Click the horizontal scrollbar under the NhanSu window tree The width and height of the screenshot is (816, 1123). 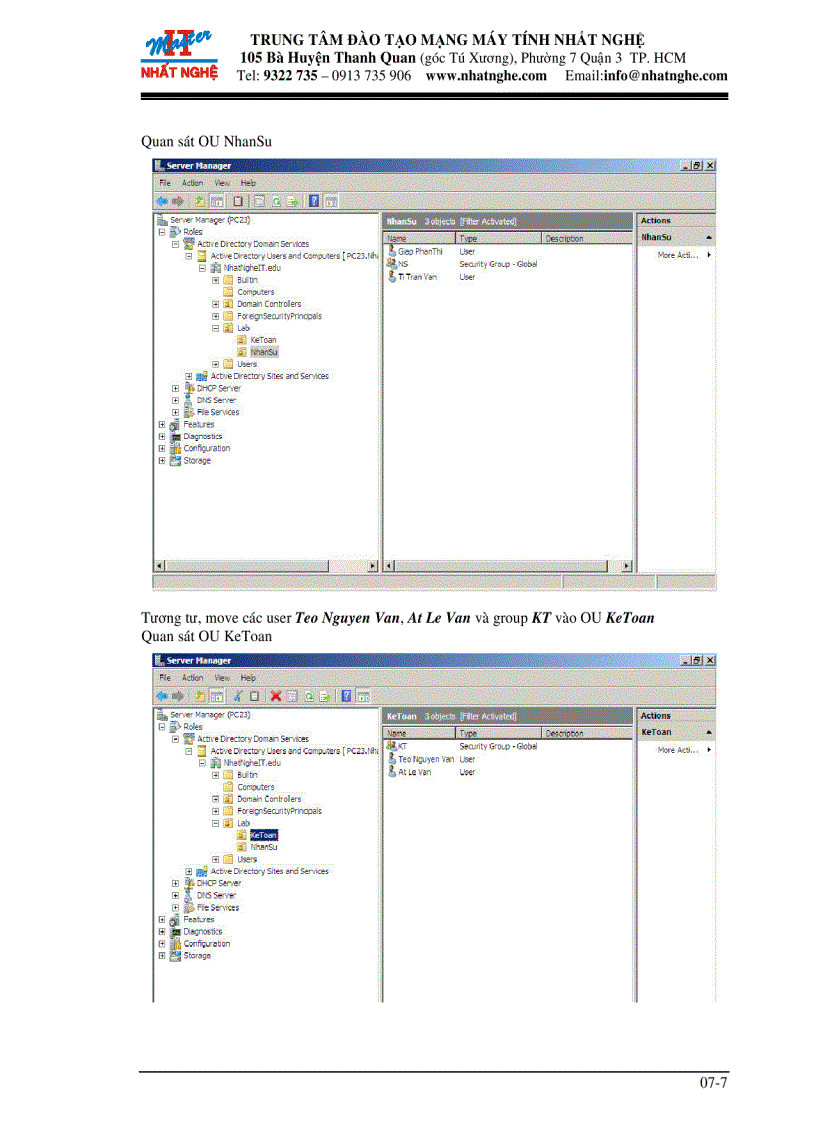coord(265,566)
